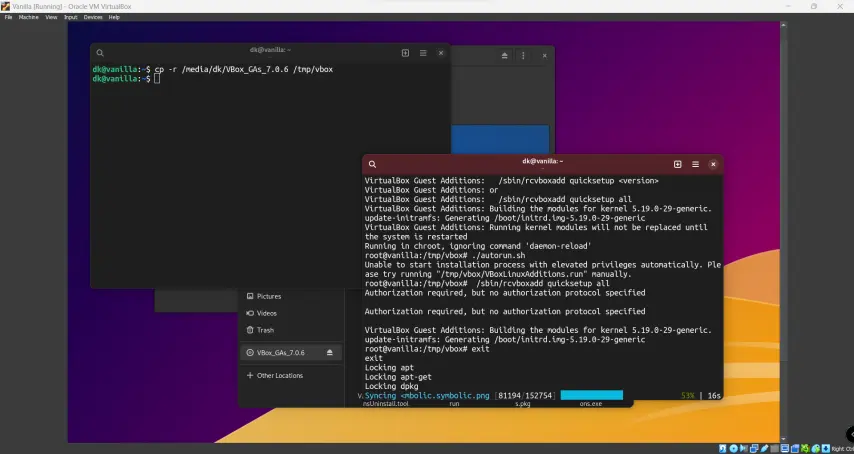This screenshot has width=854, height=454.
Task: Open the File menu in VirtualBox
Action: click(8, 17)
